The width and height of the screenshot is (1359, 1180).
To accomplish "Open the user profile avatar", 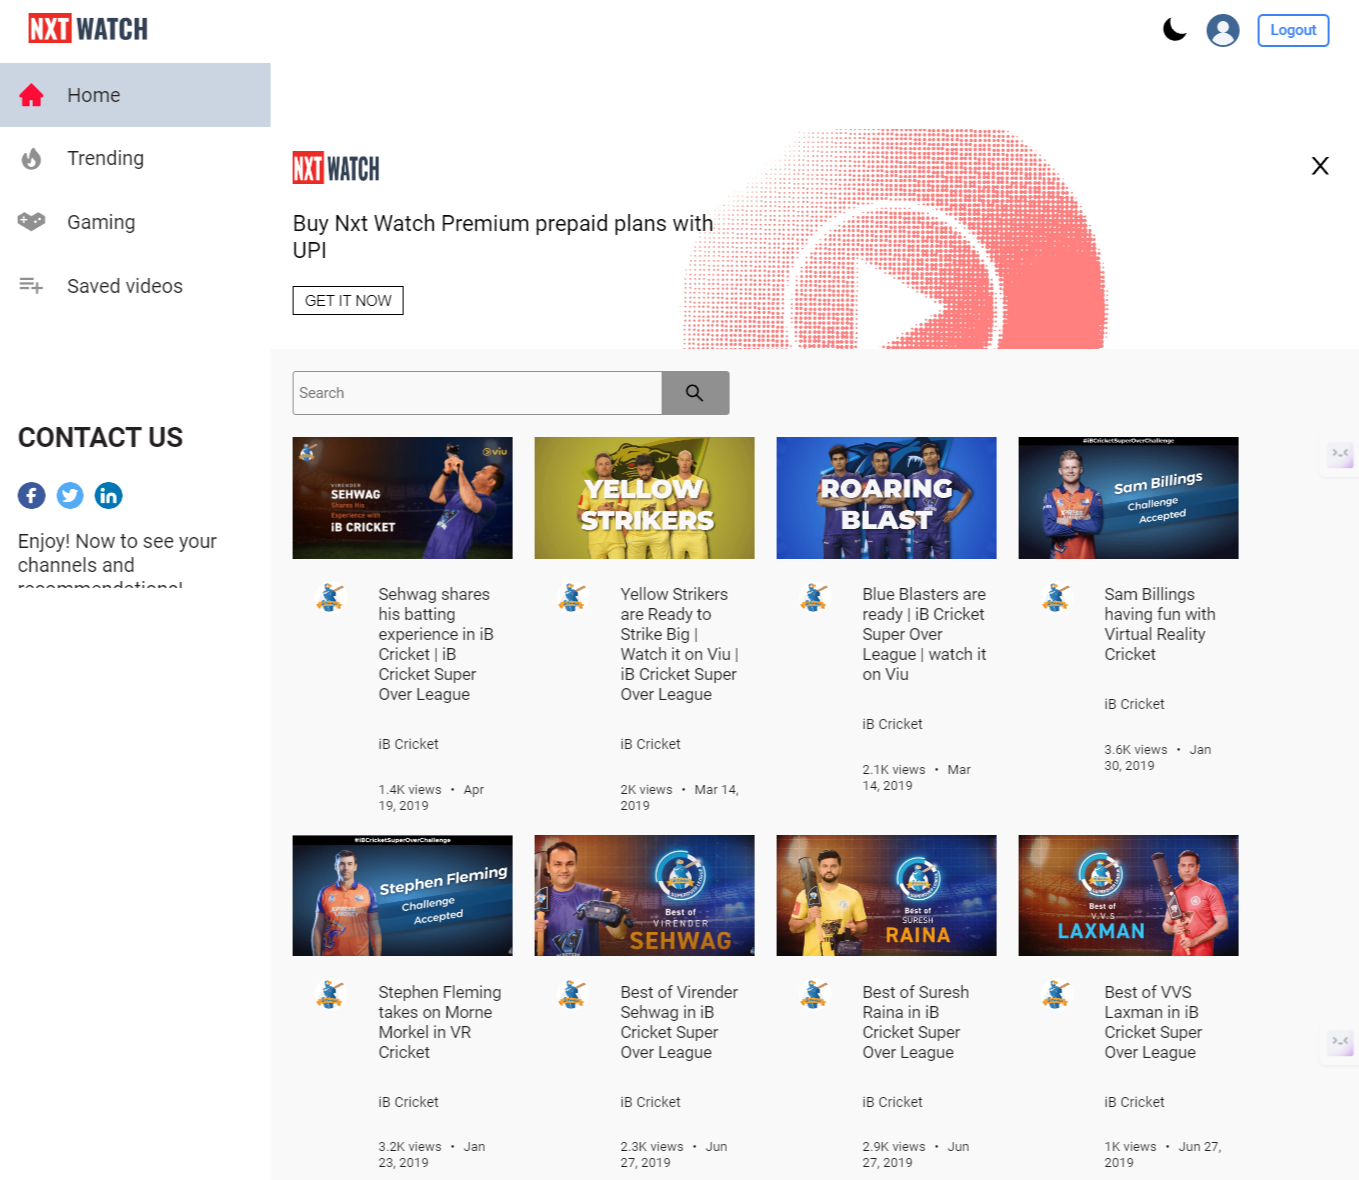I will (x=1223, y=30).
